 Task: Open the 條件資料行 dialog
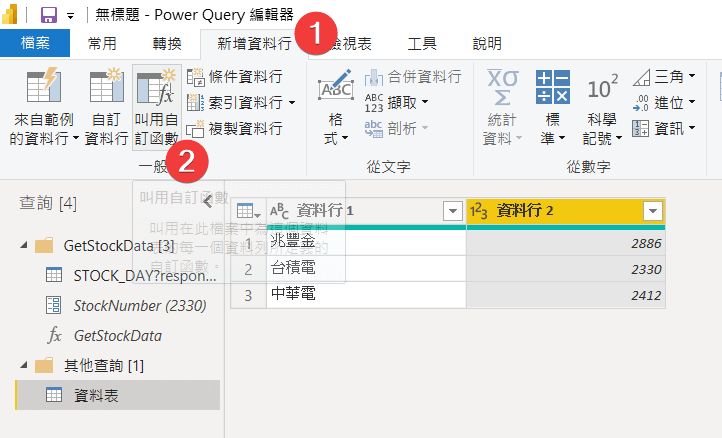click(x=235, y=77)
